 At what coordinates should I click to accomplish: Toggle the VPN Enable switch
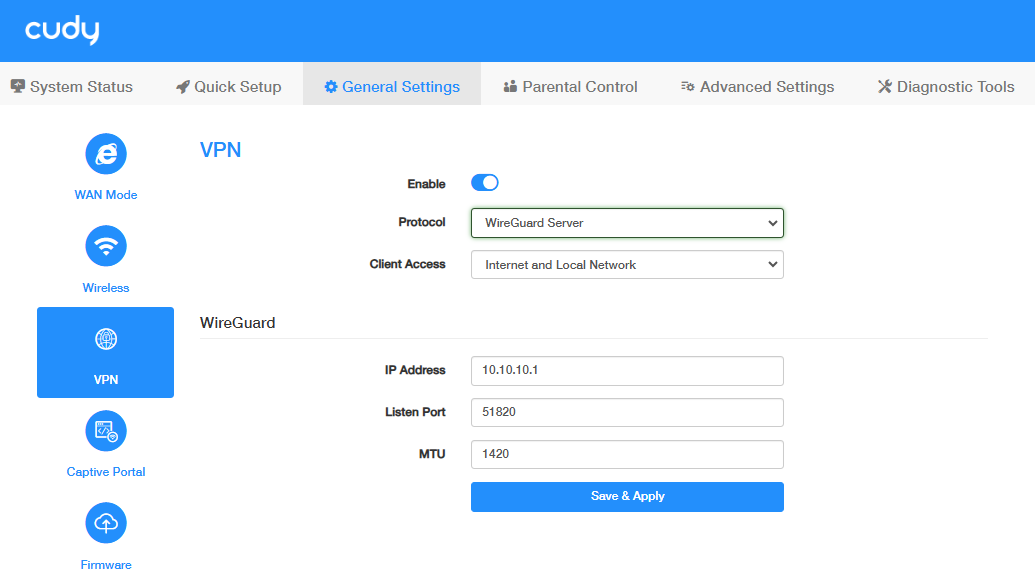pos(485,183)
